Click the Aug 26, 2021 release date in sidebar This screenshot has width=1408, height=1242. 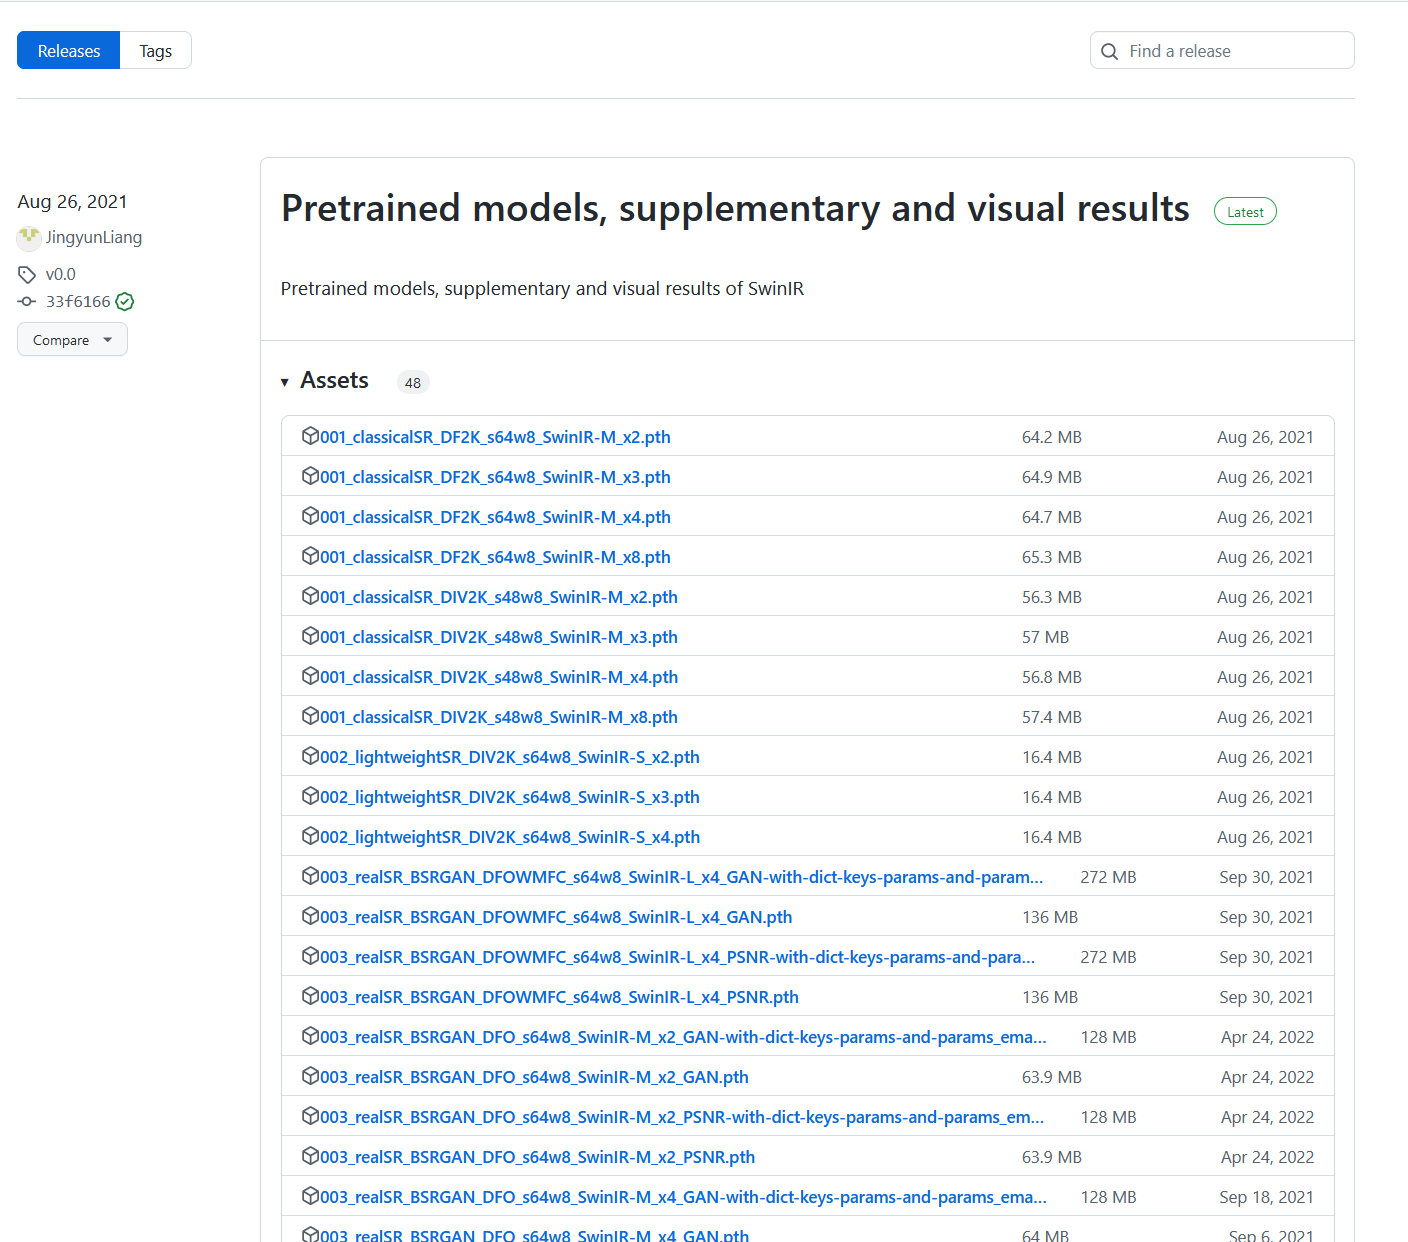pyautogui.click(x=72, y=202)
